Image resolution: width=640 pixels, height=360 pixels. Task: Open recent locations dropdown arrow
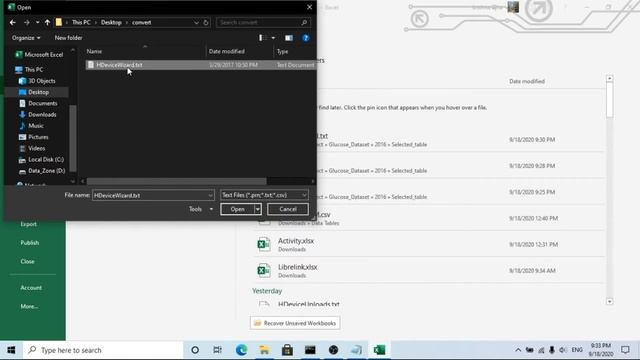tap(37, 22)
